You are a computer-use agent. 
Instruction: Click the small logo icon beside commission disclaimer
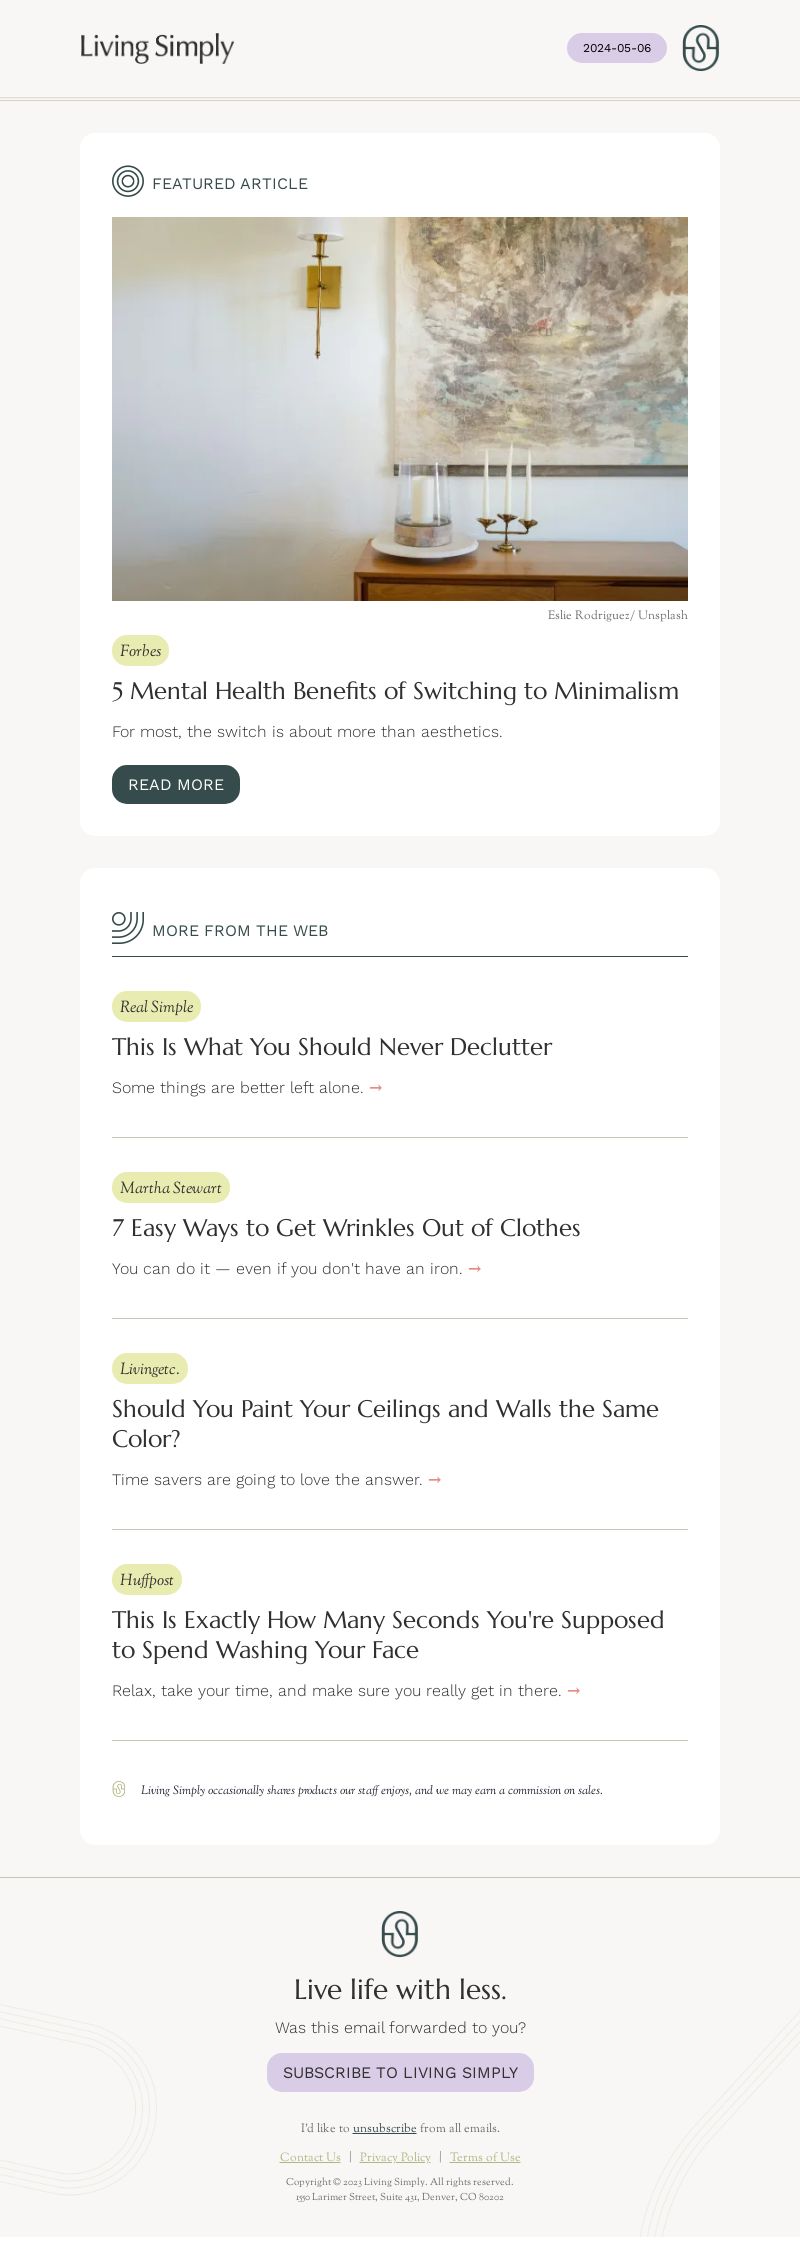[x=119, y=1789]
